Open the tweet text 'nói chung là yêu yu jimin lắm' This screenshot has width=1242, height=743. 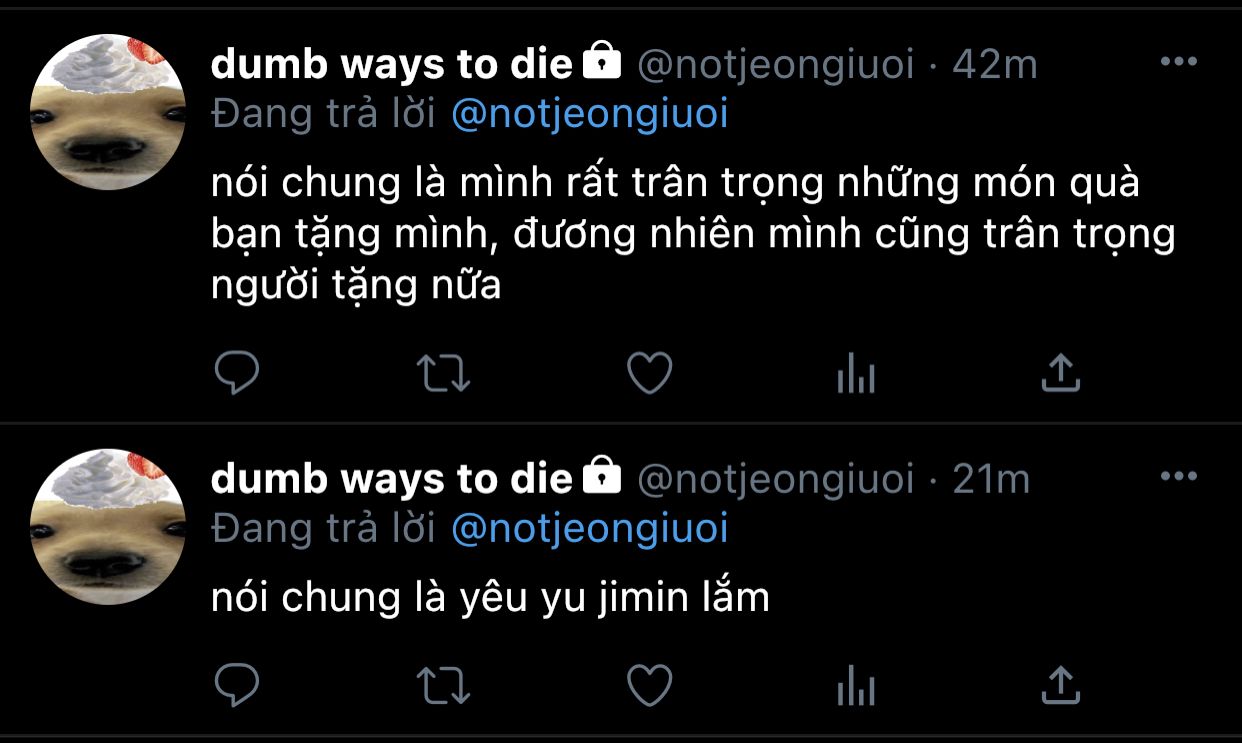tap(491, 598)
